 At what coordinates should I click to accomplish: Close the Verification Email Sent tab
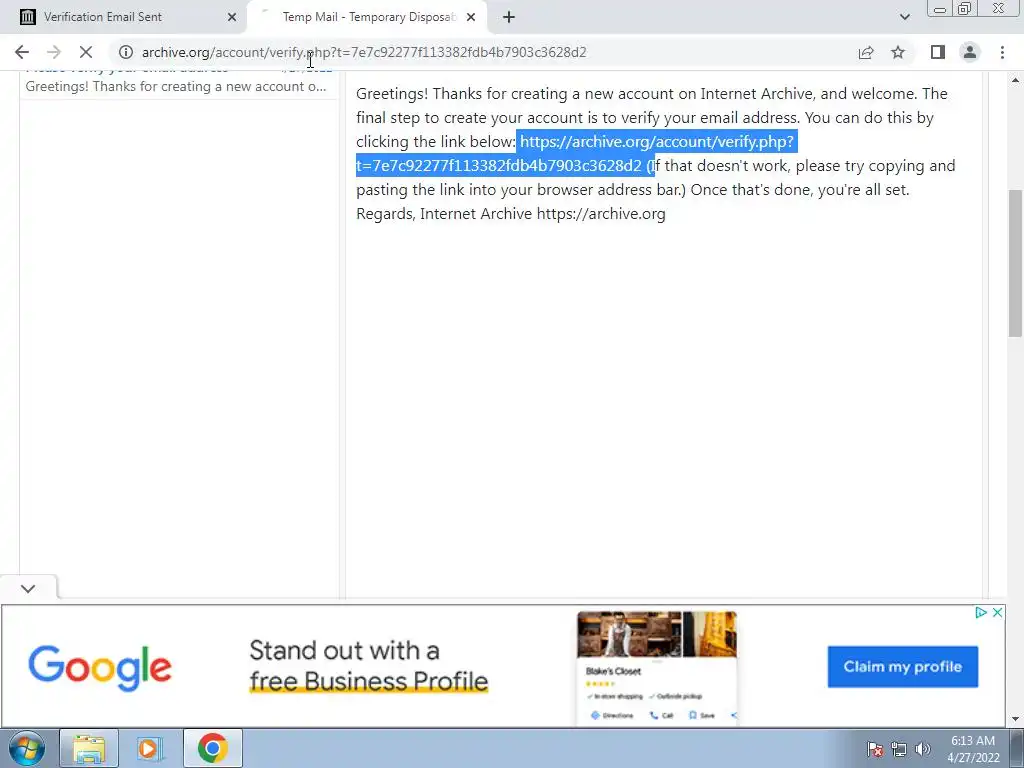click(232, 17)
